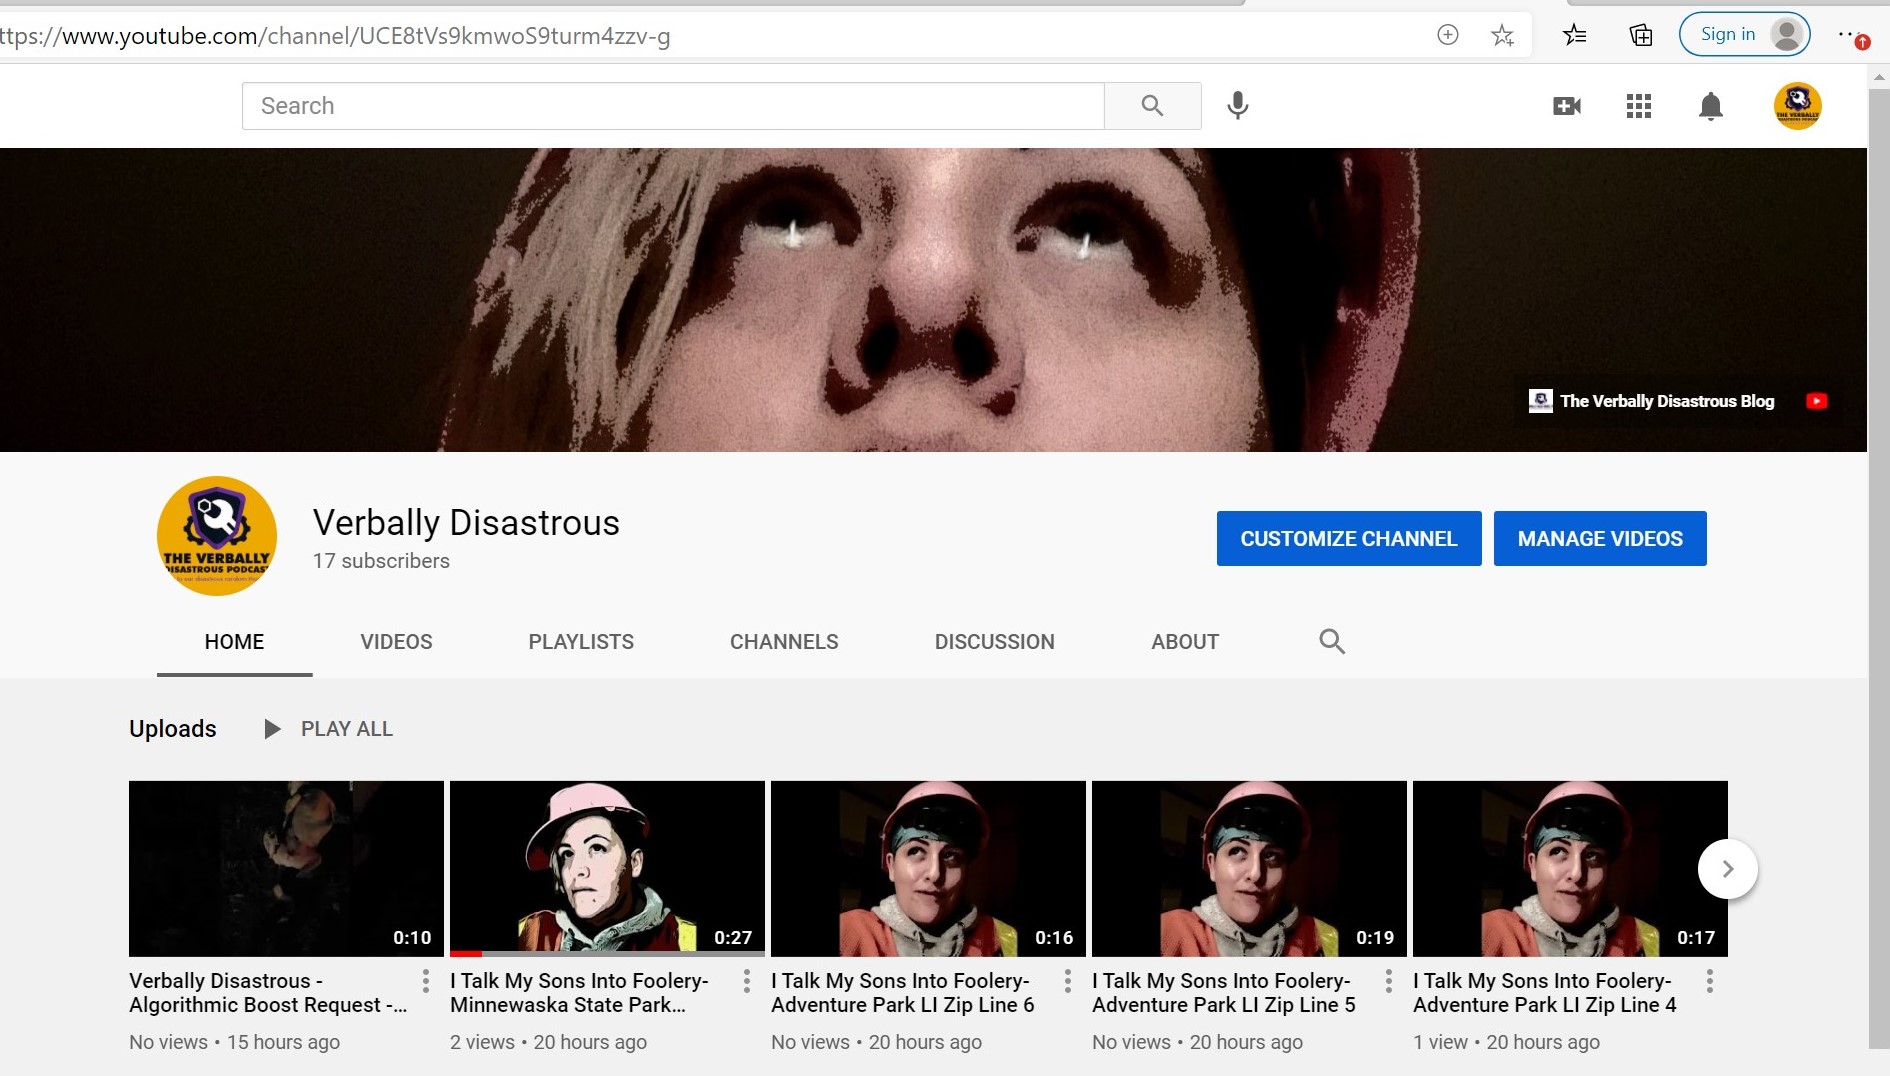This screenshot has height=1076, width=1890.
Task: Click the Manage Videos button
Action: [1599, 539]
